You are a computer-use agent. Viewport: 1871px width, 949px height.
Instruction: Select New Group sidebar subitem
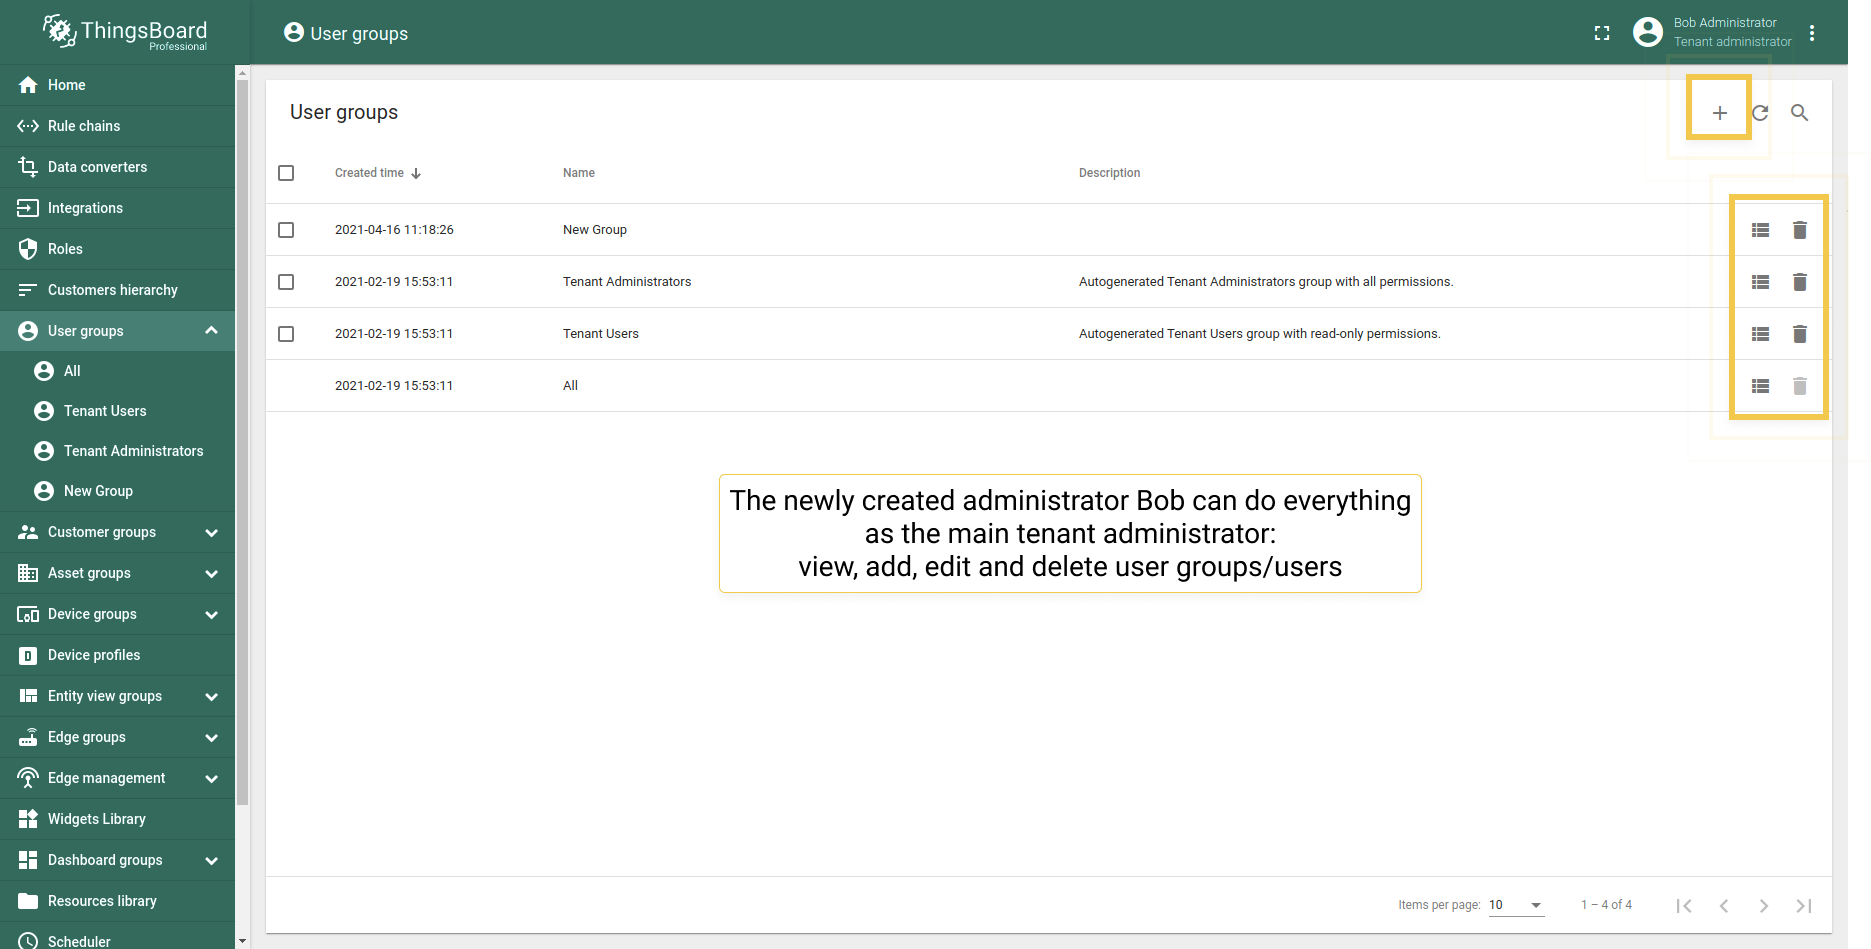point(117,491)
